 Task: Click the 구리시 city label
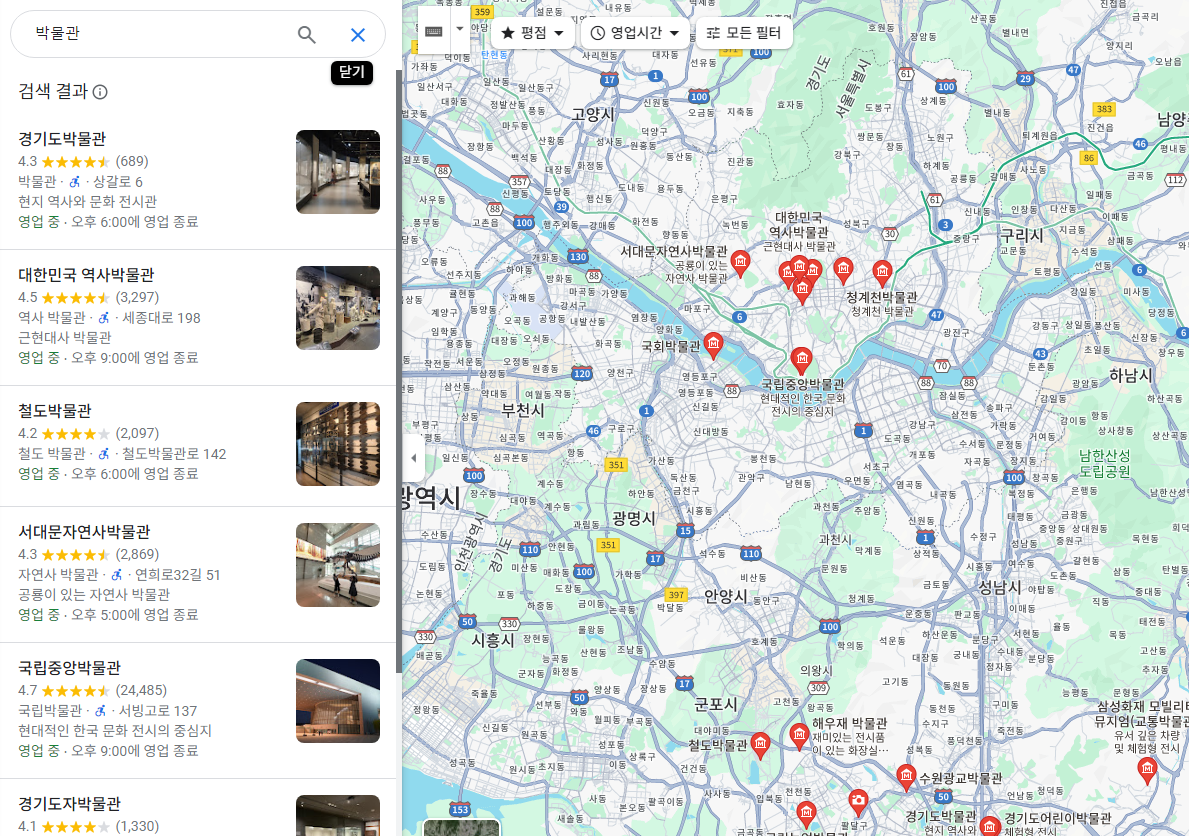click(x=1021, y=234)
